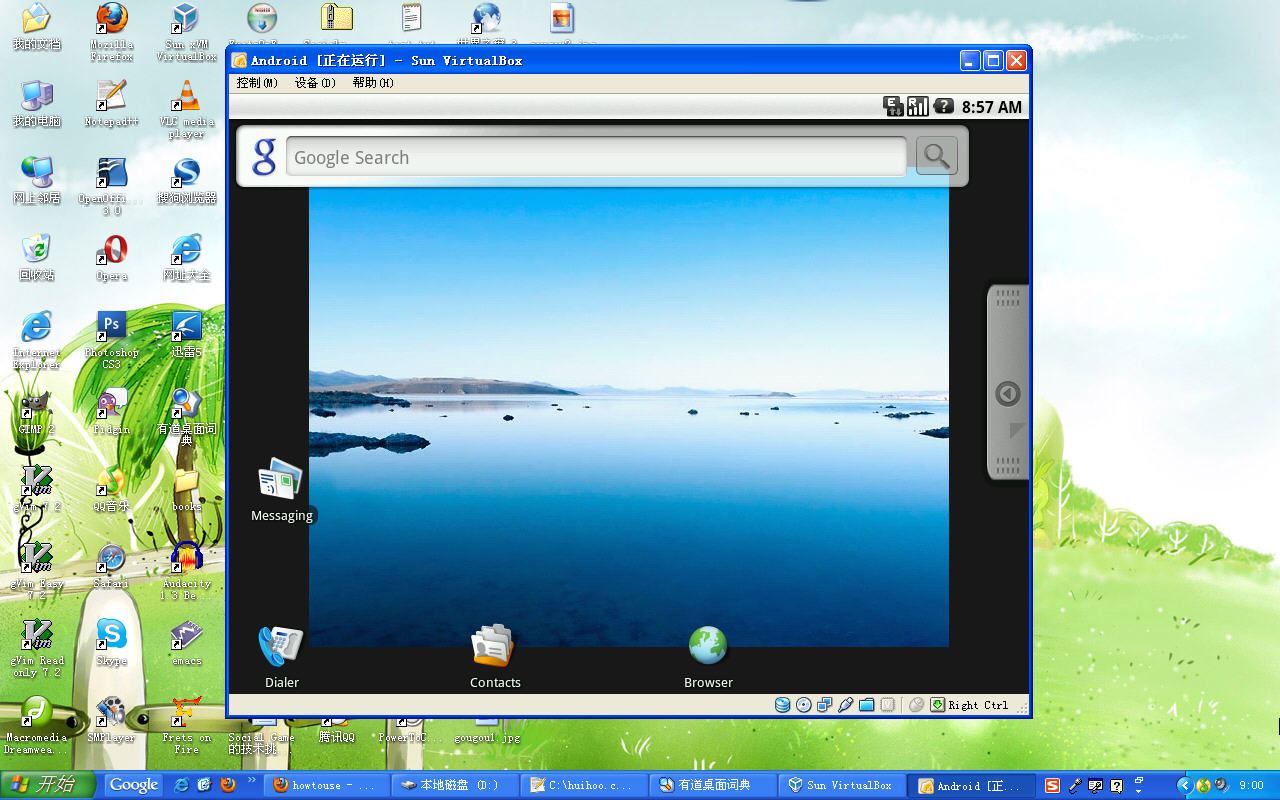Open the 控制(M) menu
The width and height of the screenshot is (1280, 800).
point(257,83)
